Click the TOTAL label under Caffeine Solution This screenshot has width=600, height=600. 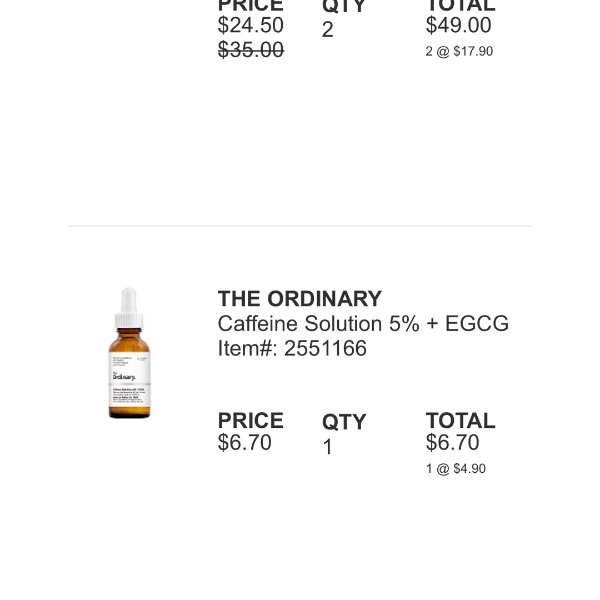click(x=461, y=421)
